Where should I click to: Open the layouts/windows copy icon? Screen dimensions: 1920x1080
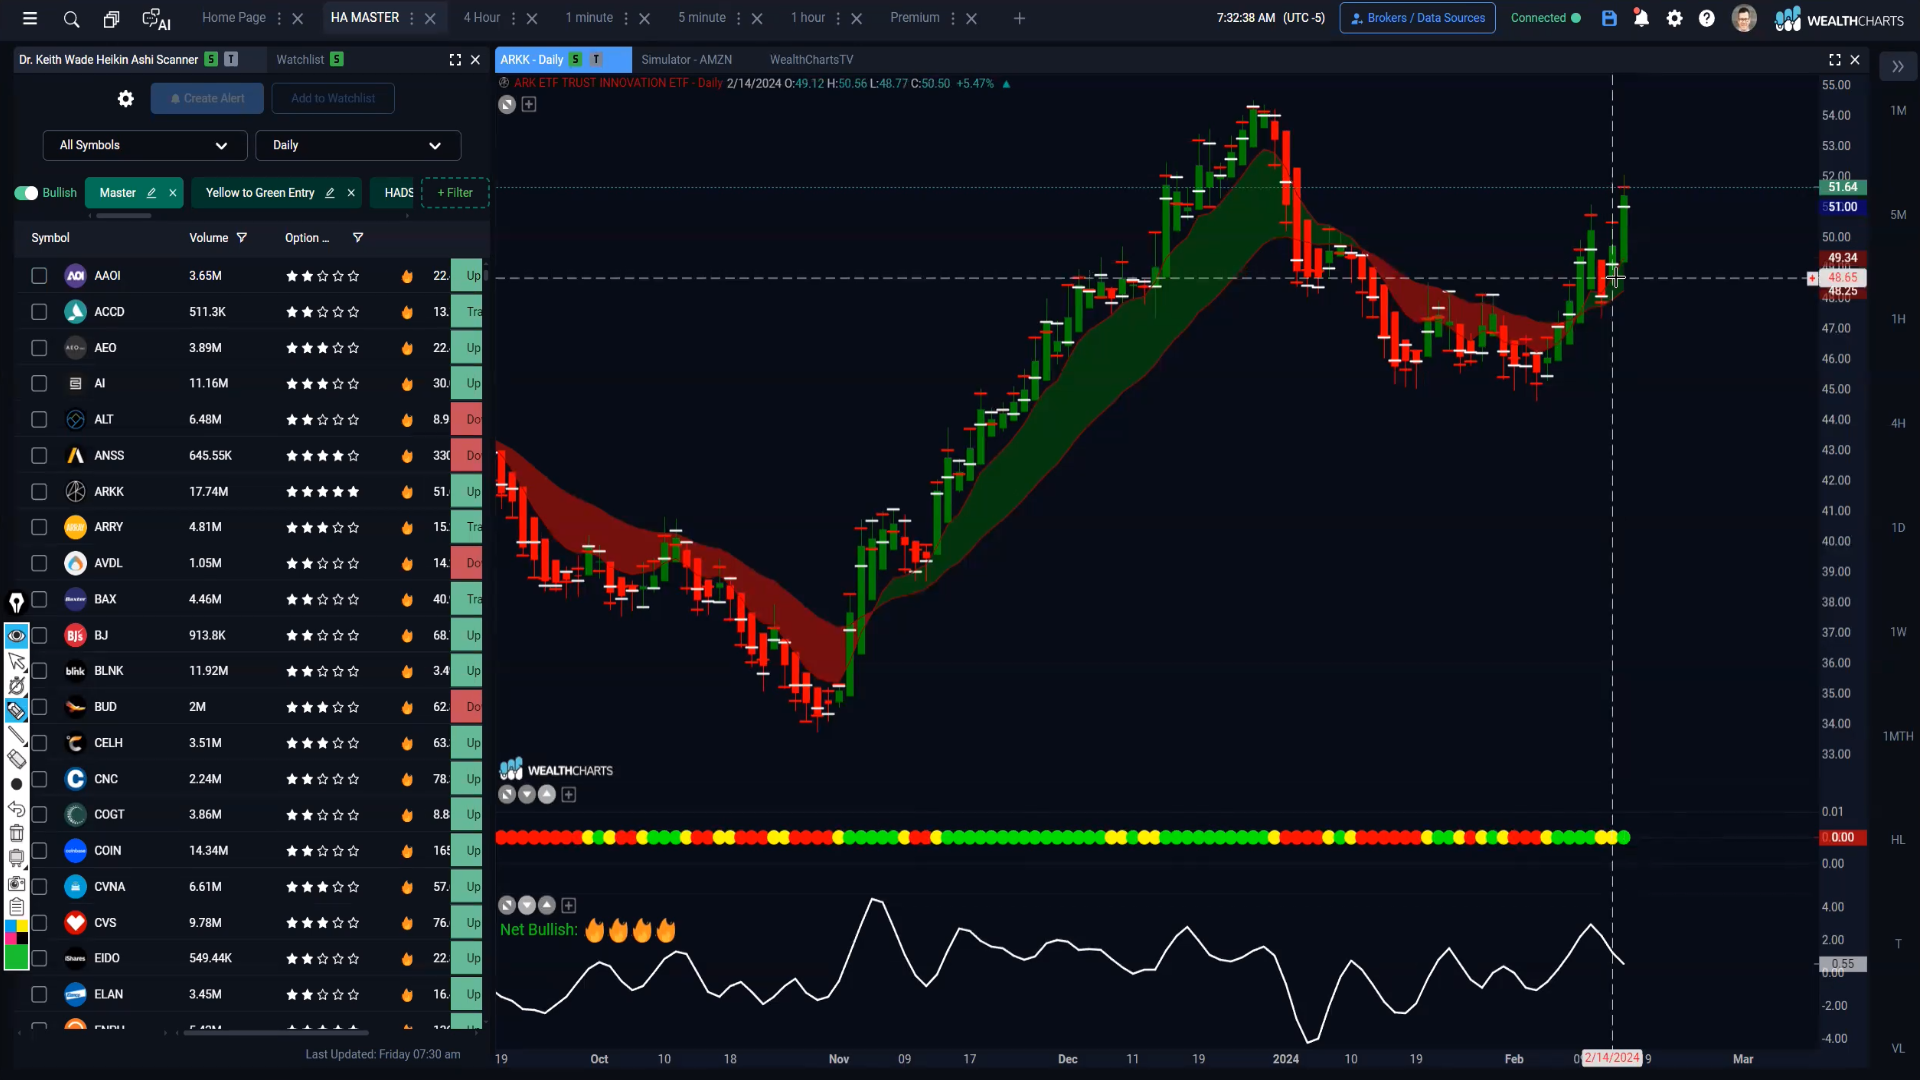coord(112,18)
